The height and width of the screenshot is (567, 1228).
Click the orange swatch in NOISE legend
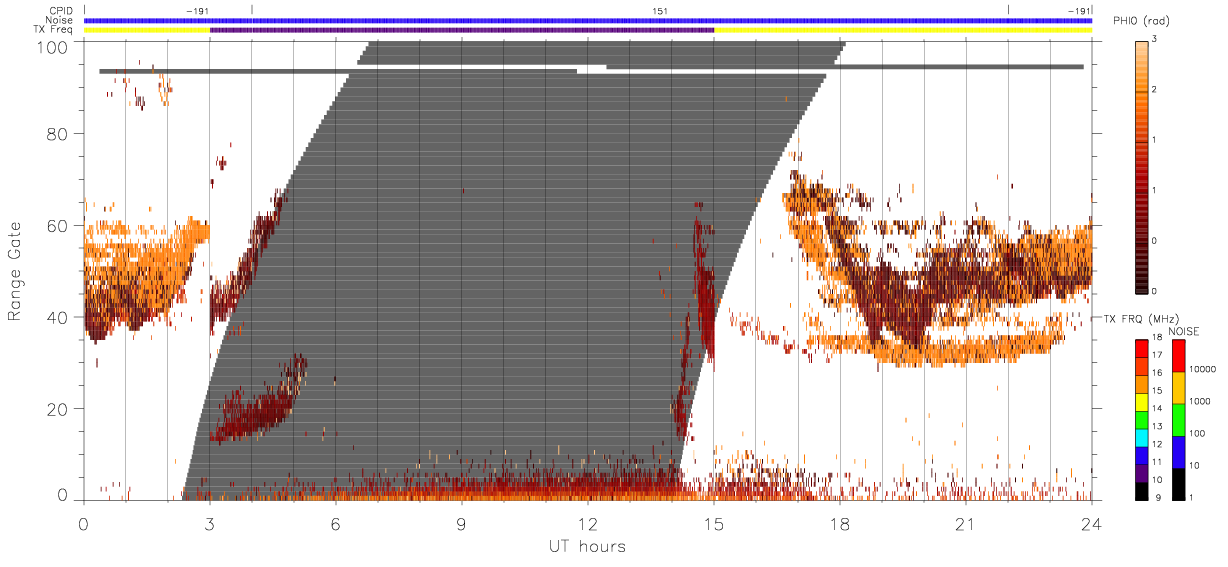(1177, 387)
